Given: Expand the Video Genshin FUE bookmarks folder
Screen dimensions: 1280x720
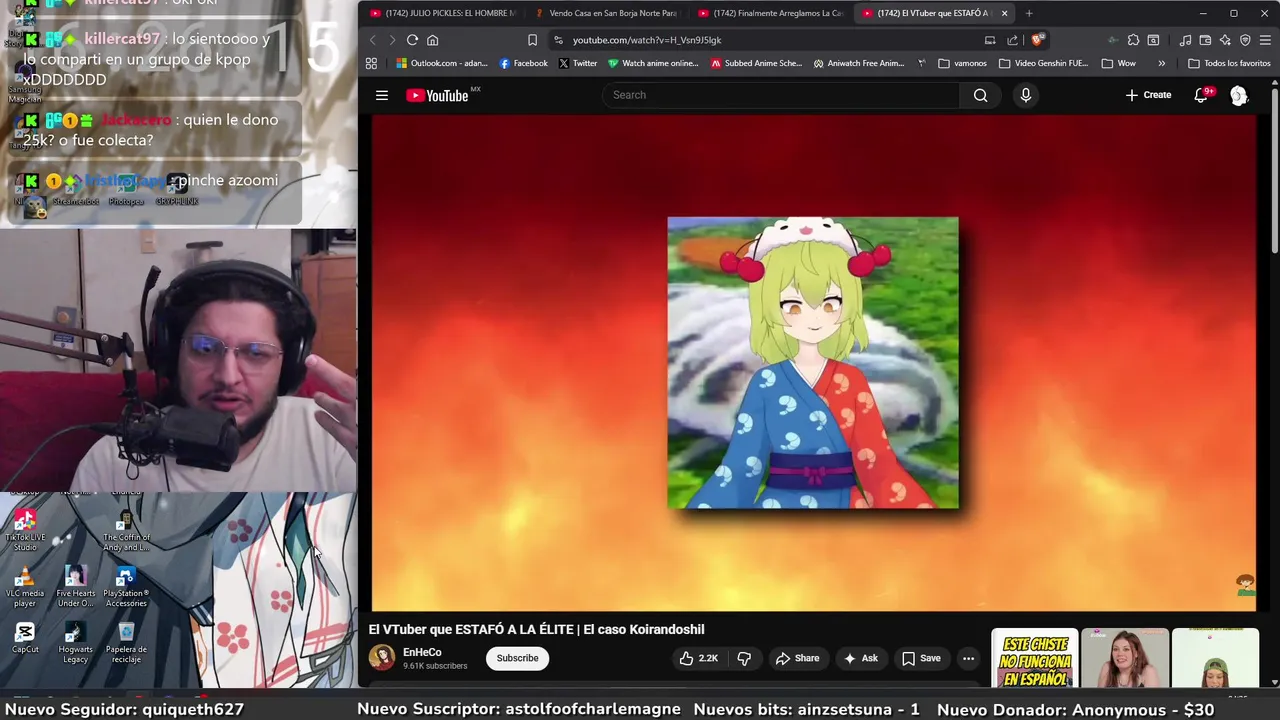Looking at the screenshot, I should pyautogui.click(x=1043, y=63).
